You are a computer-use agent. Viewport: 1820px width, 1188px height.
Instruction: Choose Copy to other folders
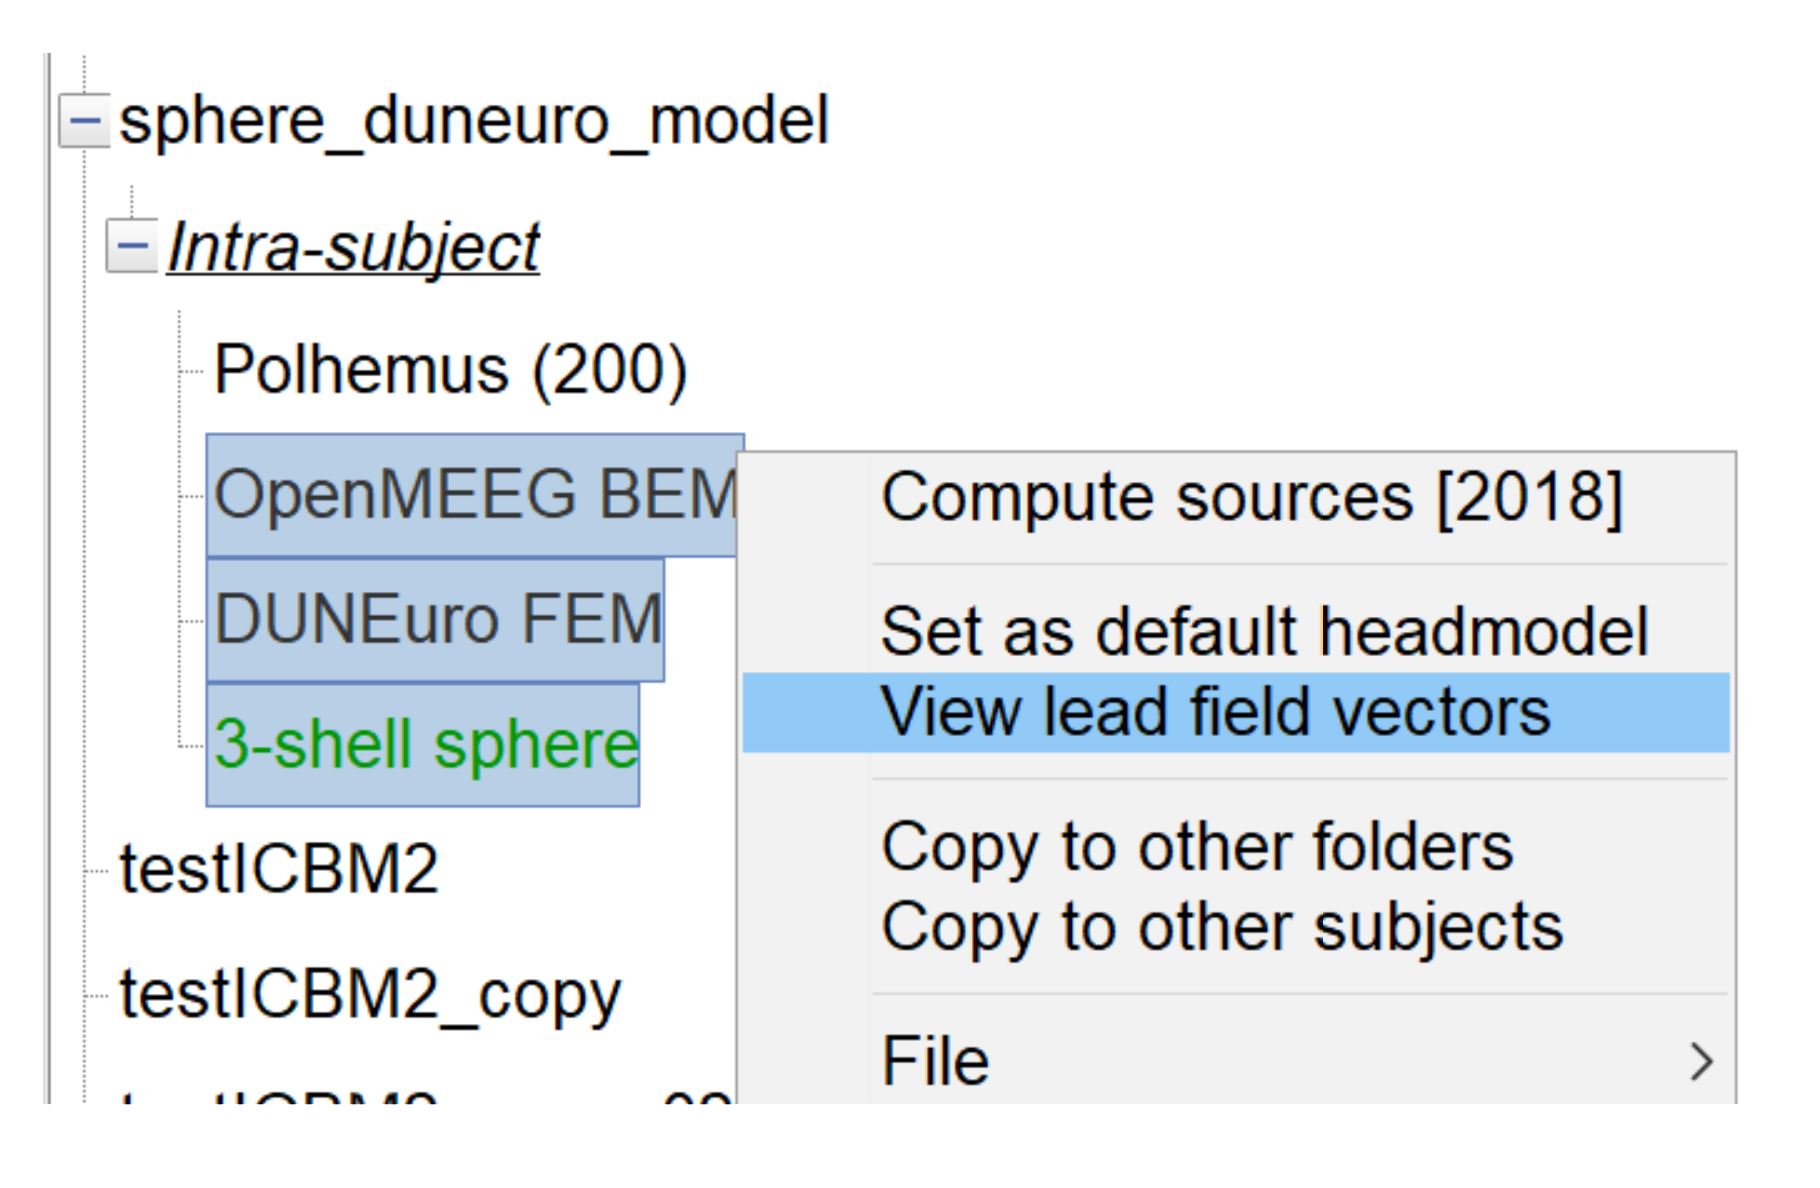pos(1196,848)
